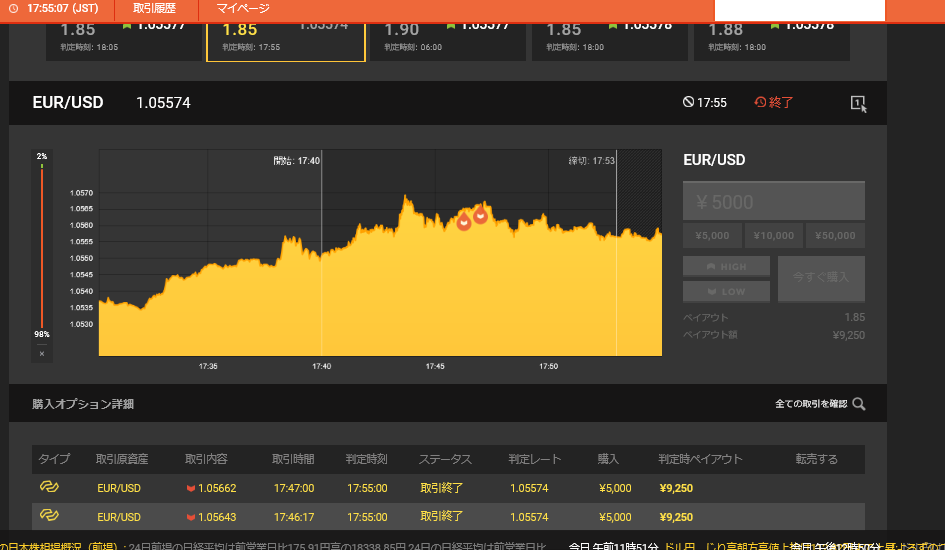Click the chain icon in the 17:46:17 trade row

pos(49,516)
